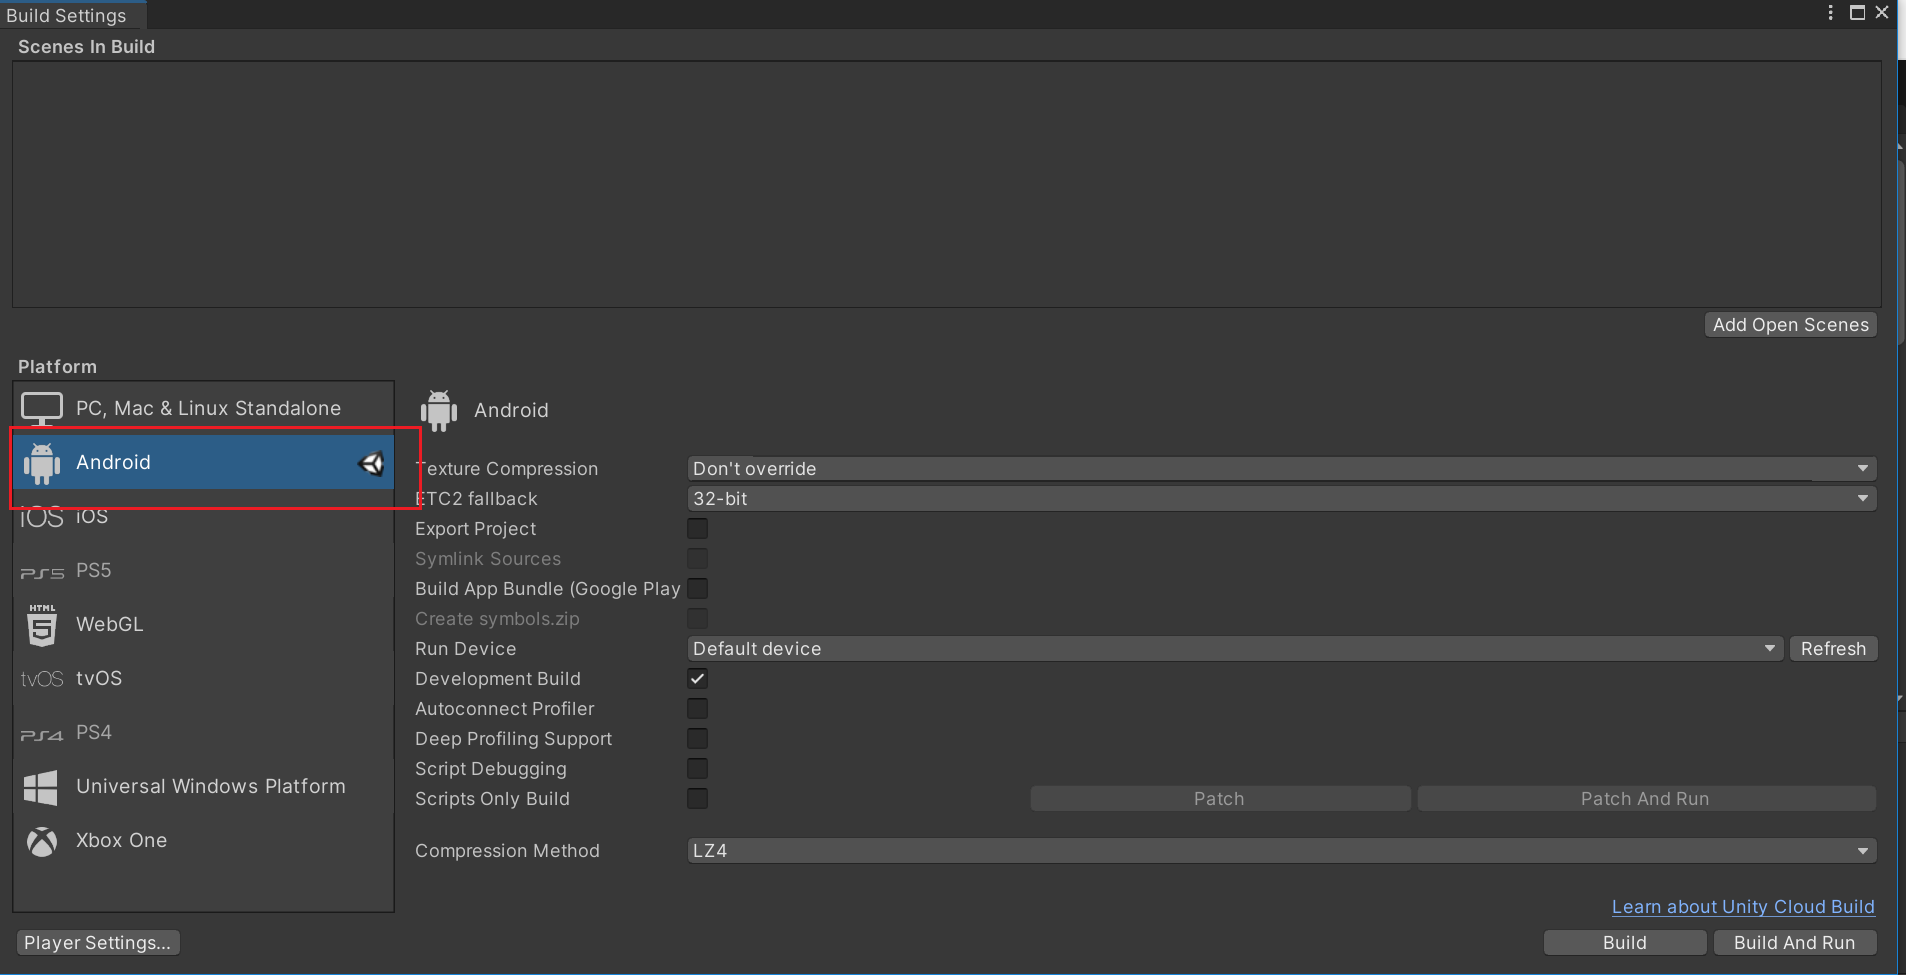This screenshot has width=1906, height=975.
Task: Click the Android icon in settings header
Action: 439,410
